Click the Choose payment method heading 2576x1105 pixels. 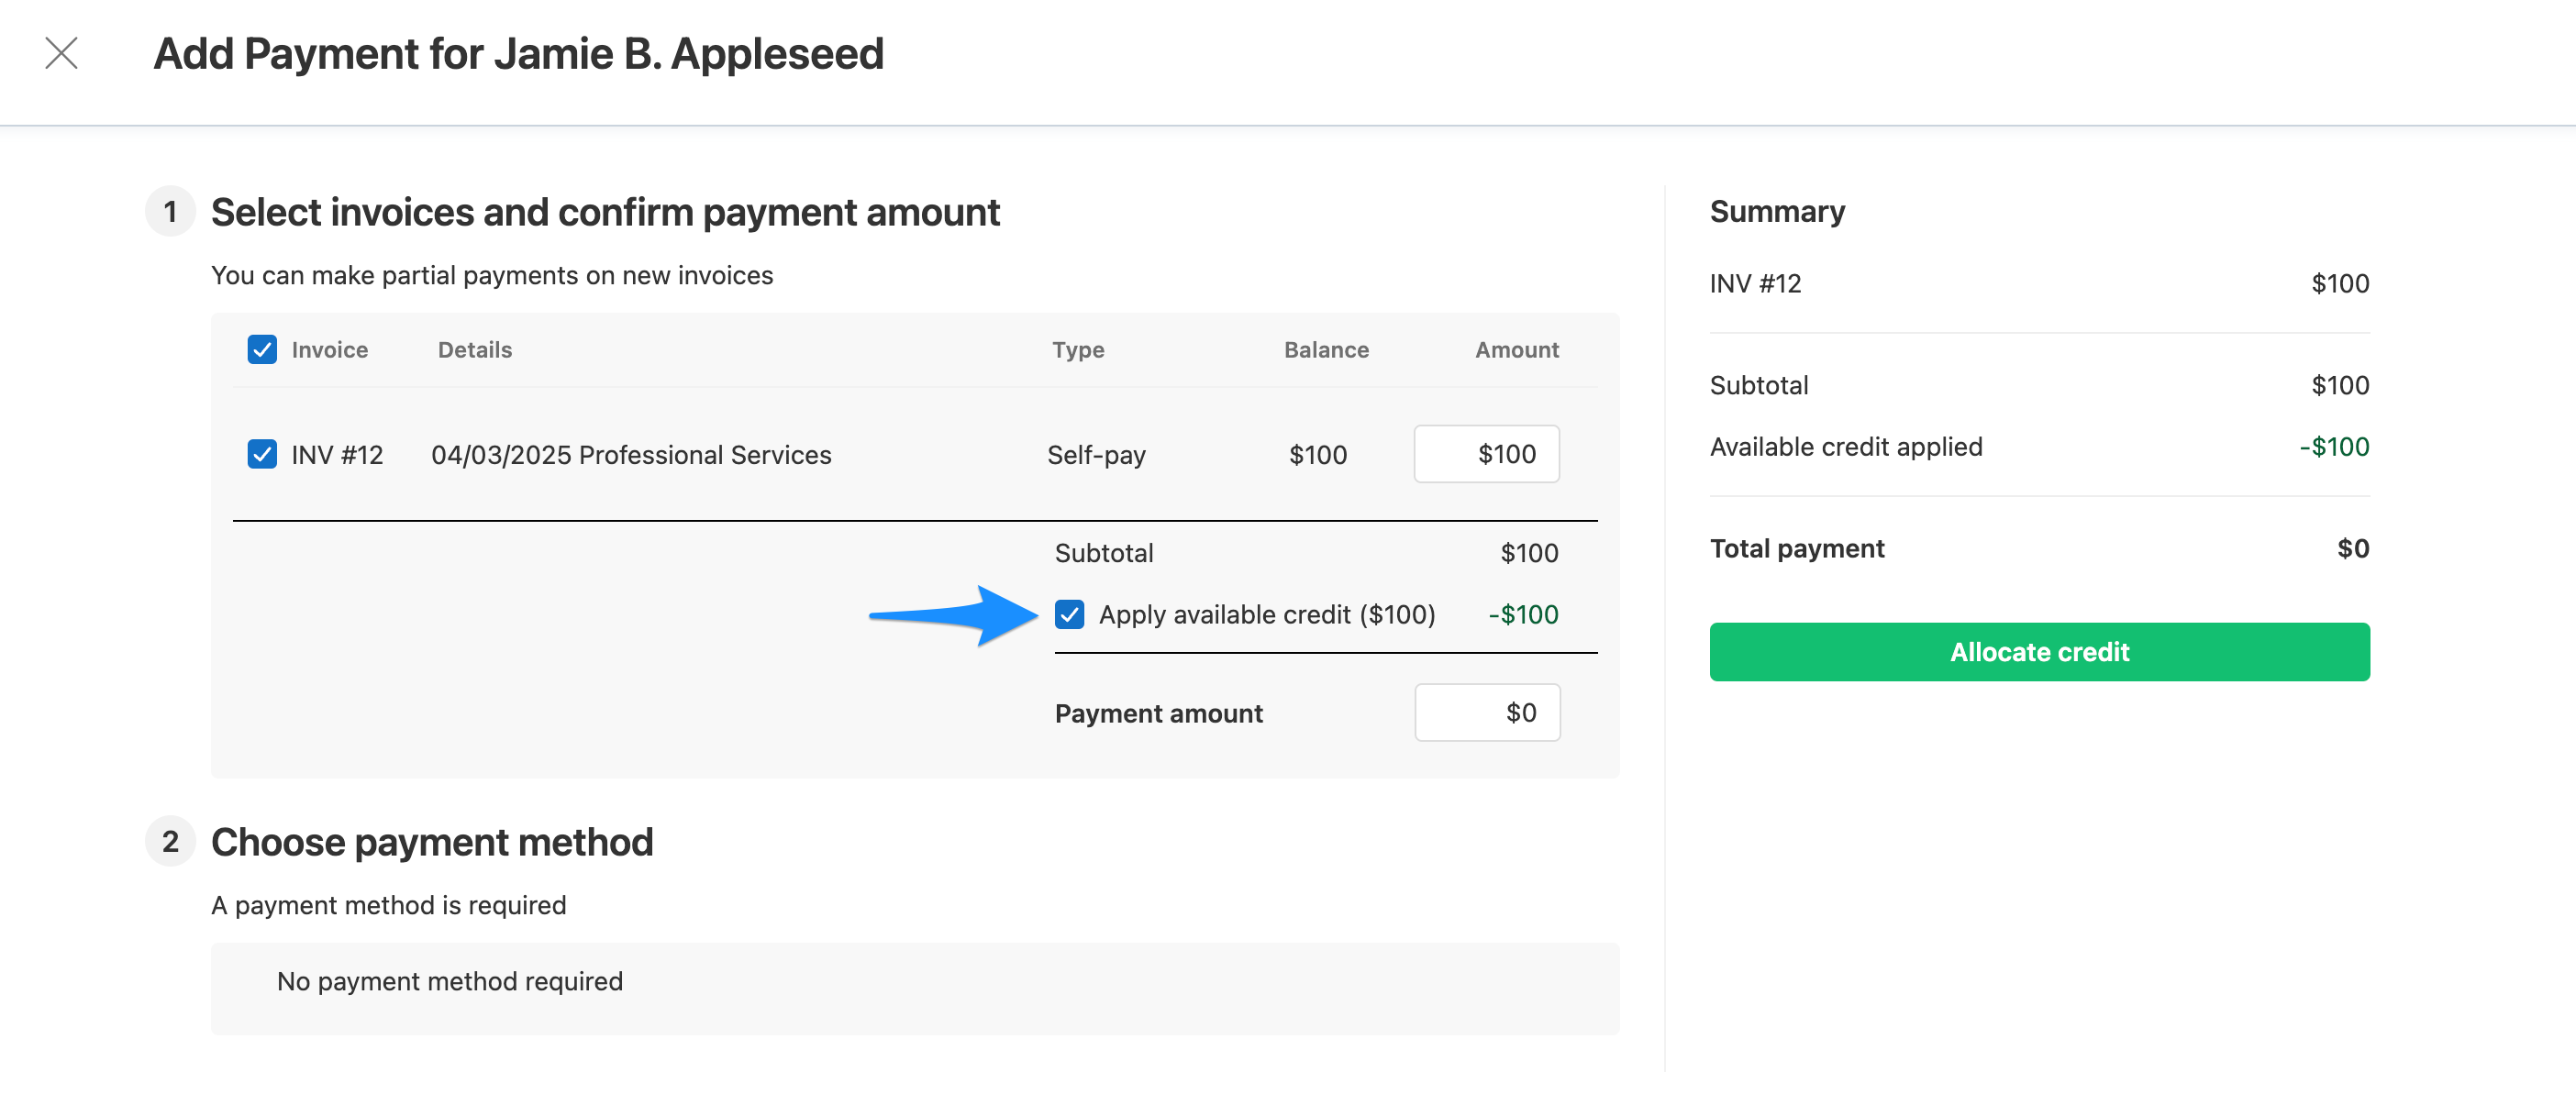coord(431,842)
